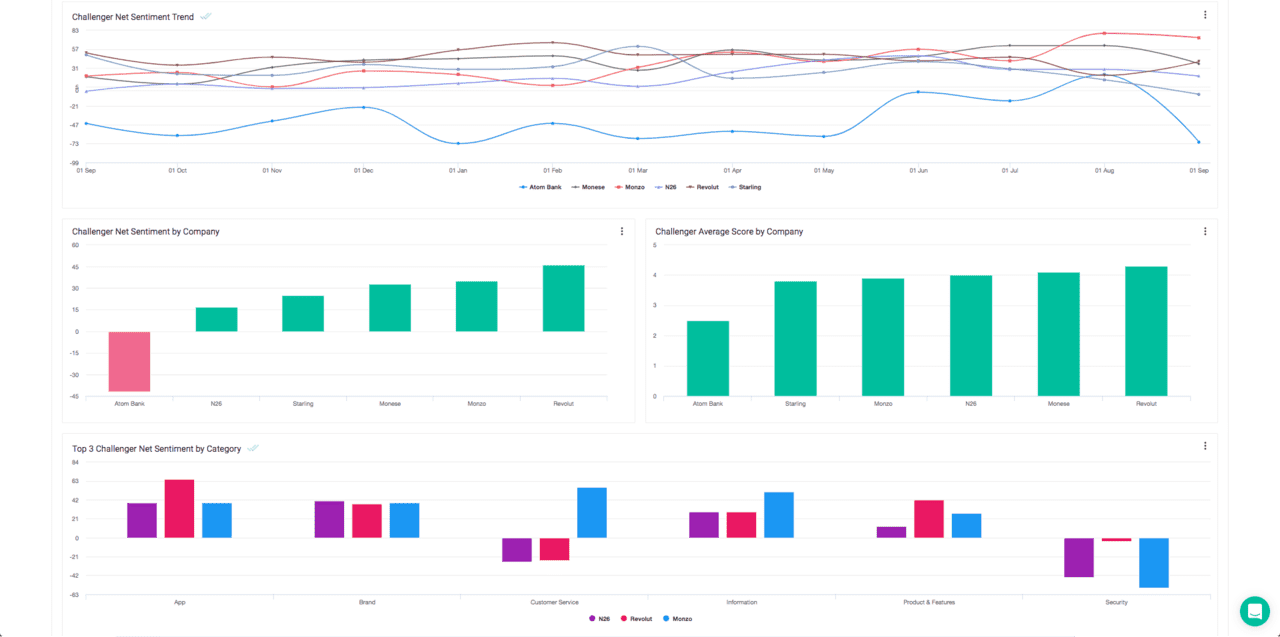The height and width of the screenshot is (637, 1280).
Task: Open the Sentiment Trend chart options menu
Action: 1205,15
